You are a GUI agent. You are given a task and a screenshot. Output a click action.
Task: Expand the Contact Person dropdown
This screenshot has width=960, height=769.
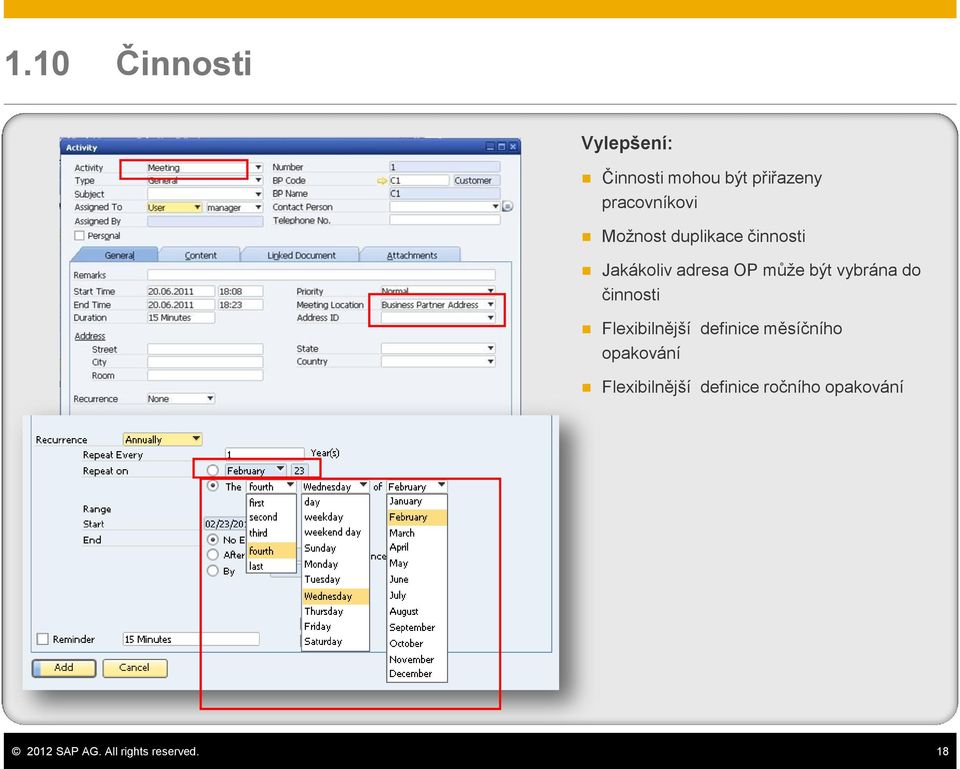[x=495, y=207]
